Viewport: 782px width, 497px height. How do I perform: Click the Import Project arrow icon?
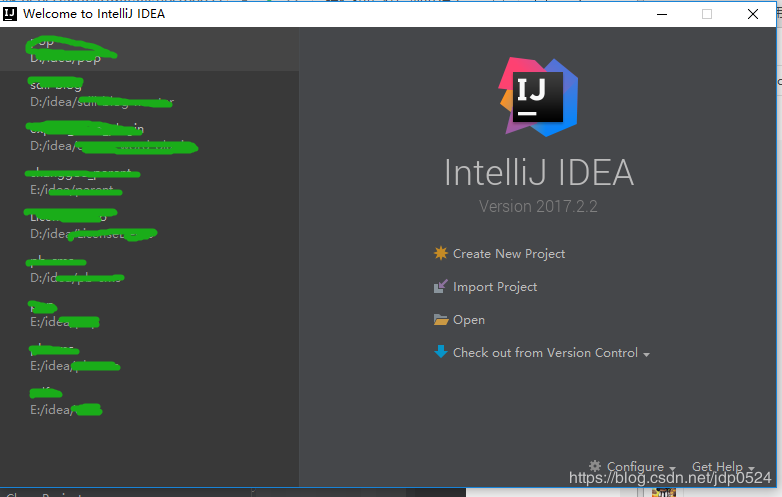(x=441, y=286)
